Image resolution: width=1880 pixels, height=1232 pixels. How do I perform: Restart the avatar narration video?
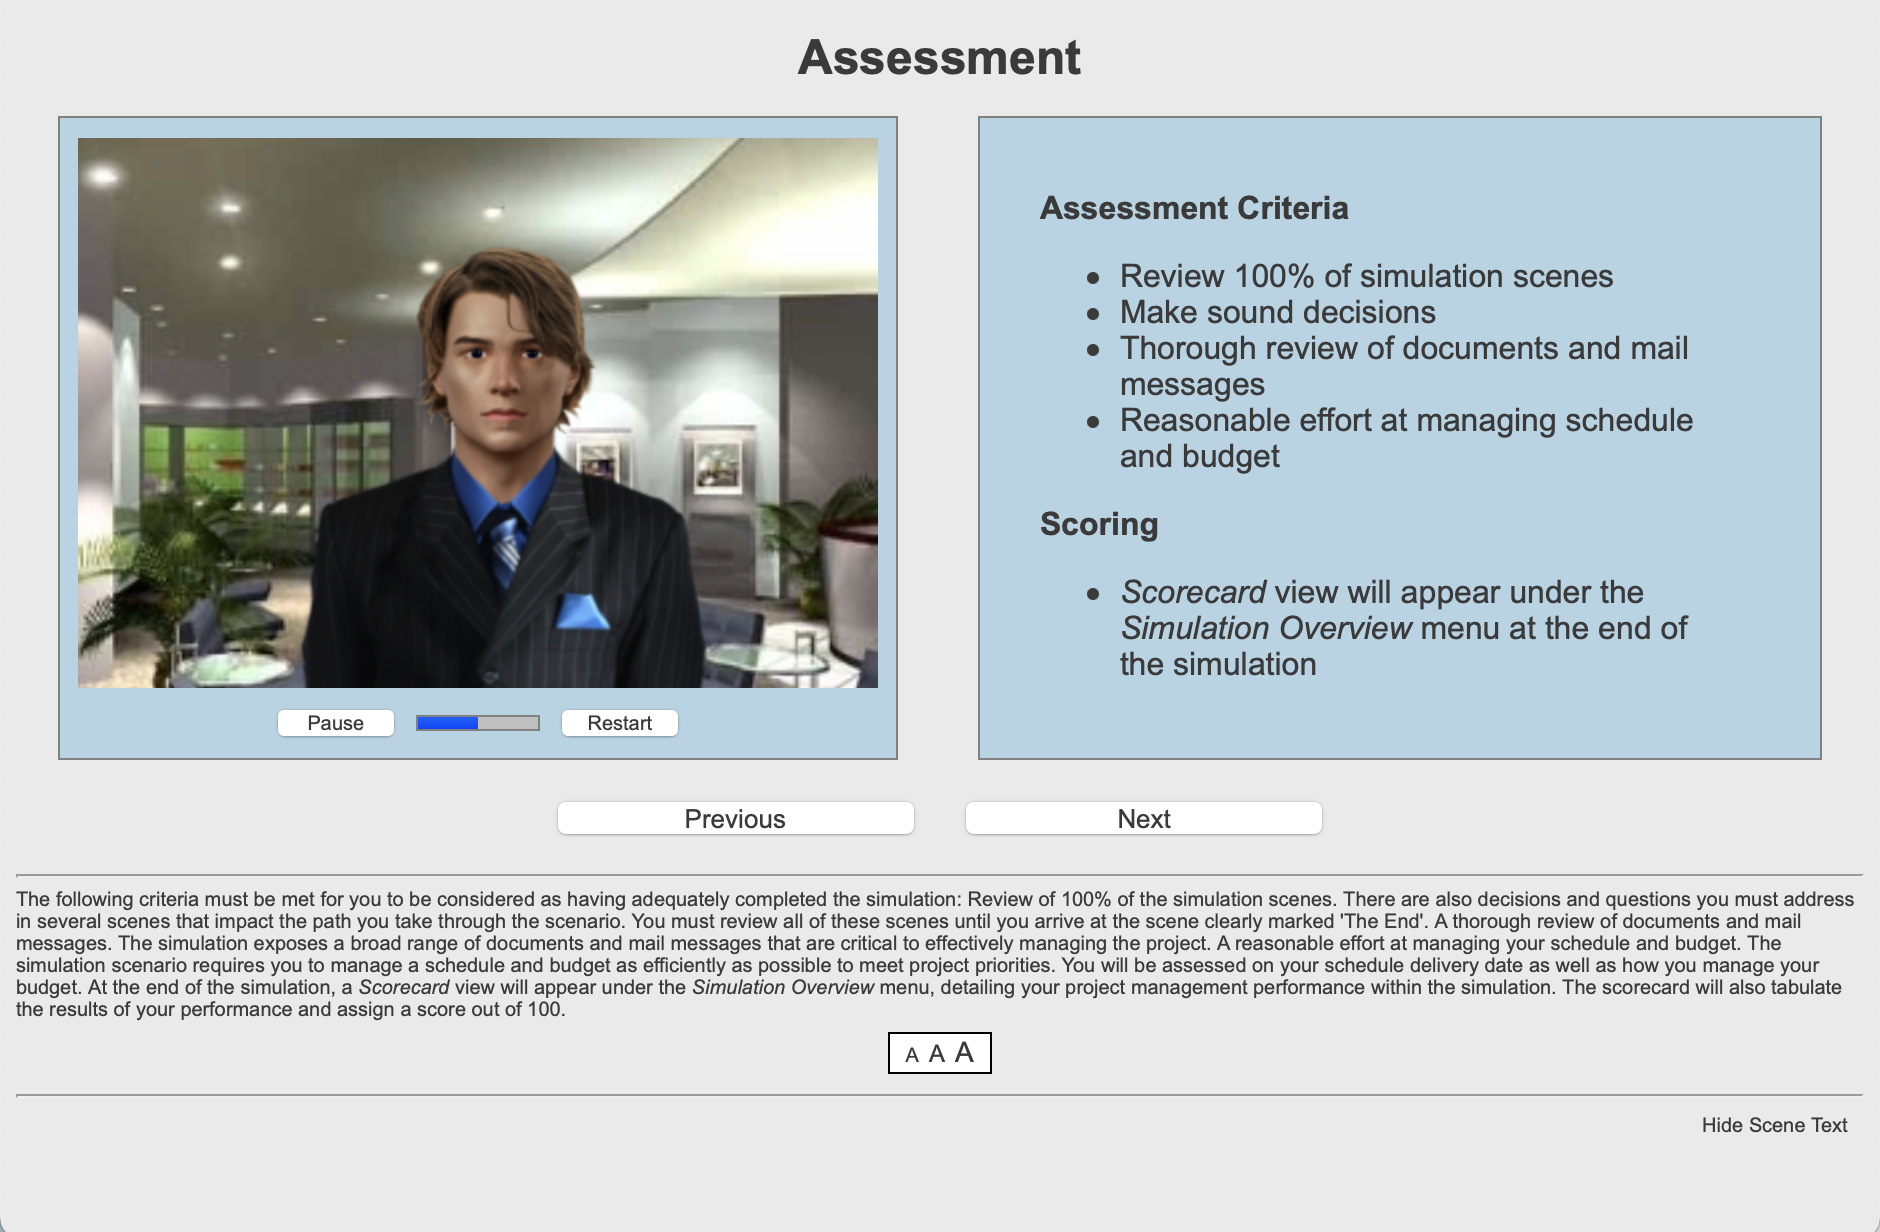[x=620, y=723]
